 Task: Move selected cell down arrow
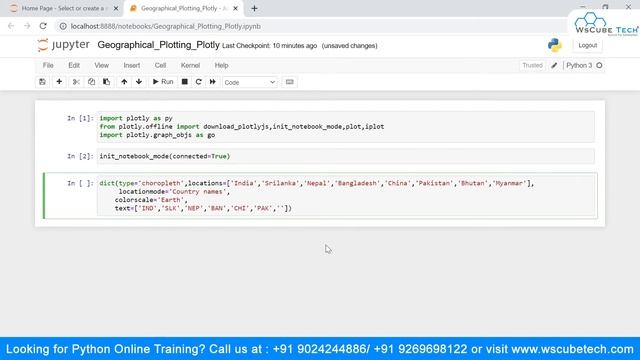pos(139,82)
